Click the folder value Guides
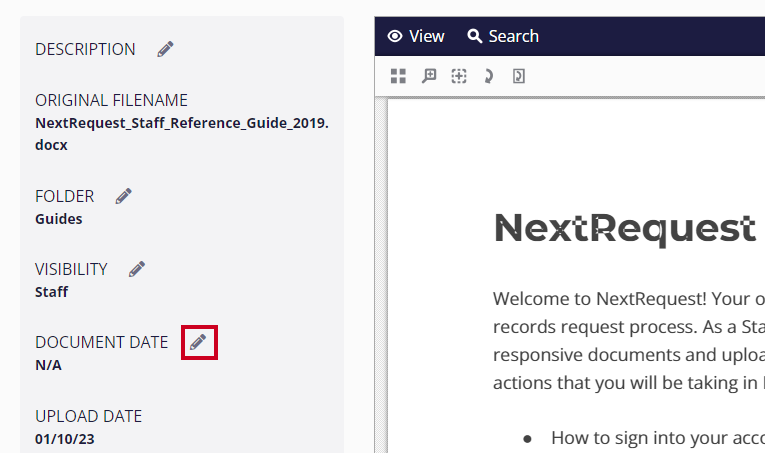 point(59,219)
